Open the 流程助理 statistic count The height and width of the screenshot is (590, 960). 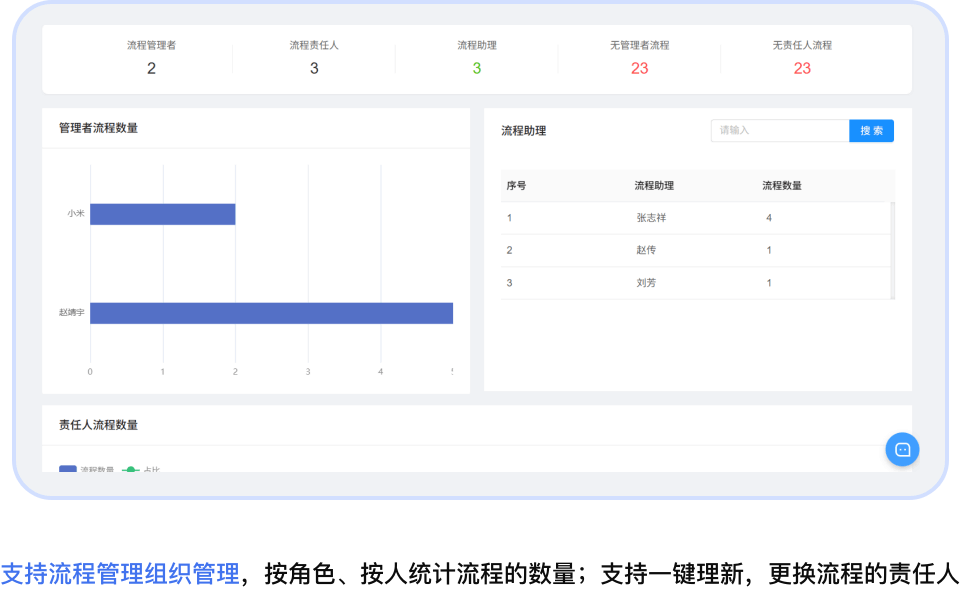pyautogui.click(x=476, y=68)
